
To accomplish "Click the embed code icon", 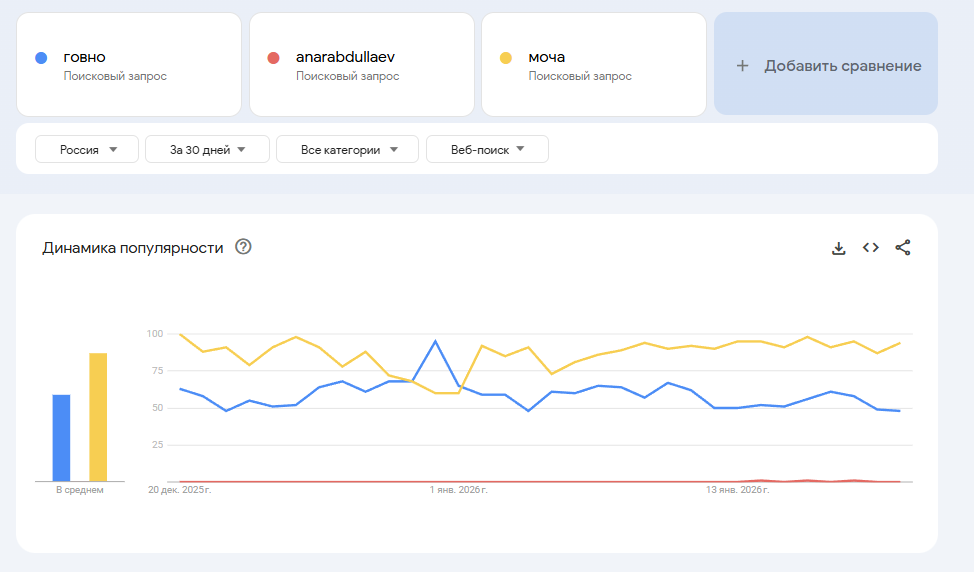I will tap(871, 248).
